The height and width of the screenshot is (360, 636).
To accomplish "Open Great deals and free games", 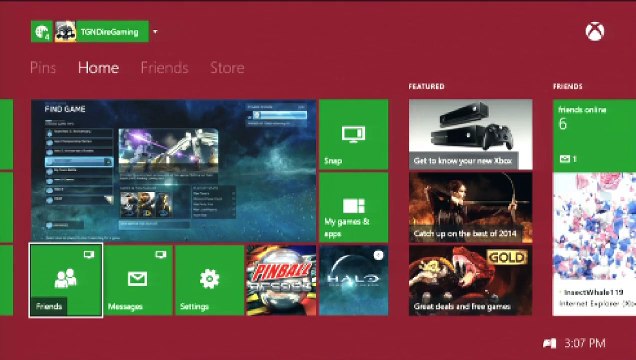I will pos(471,280).
